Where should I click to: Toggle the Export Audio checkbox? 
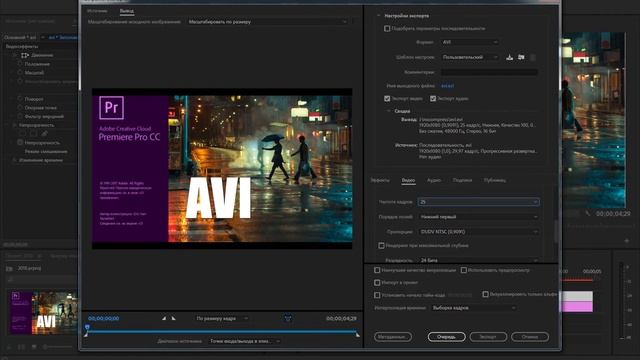point(433,98)
